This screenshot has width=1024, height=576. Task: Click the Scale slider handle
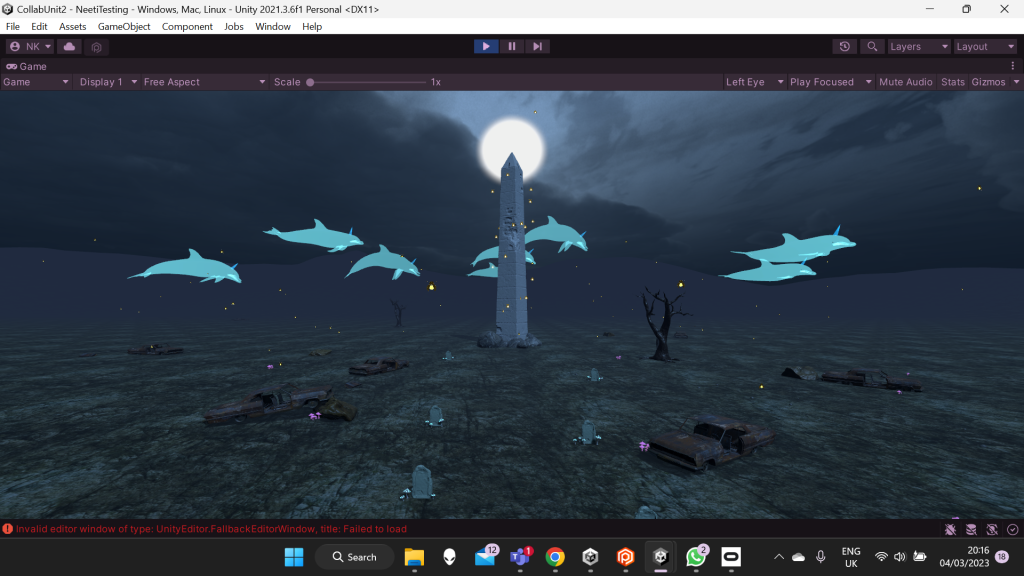pos(310,82)
